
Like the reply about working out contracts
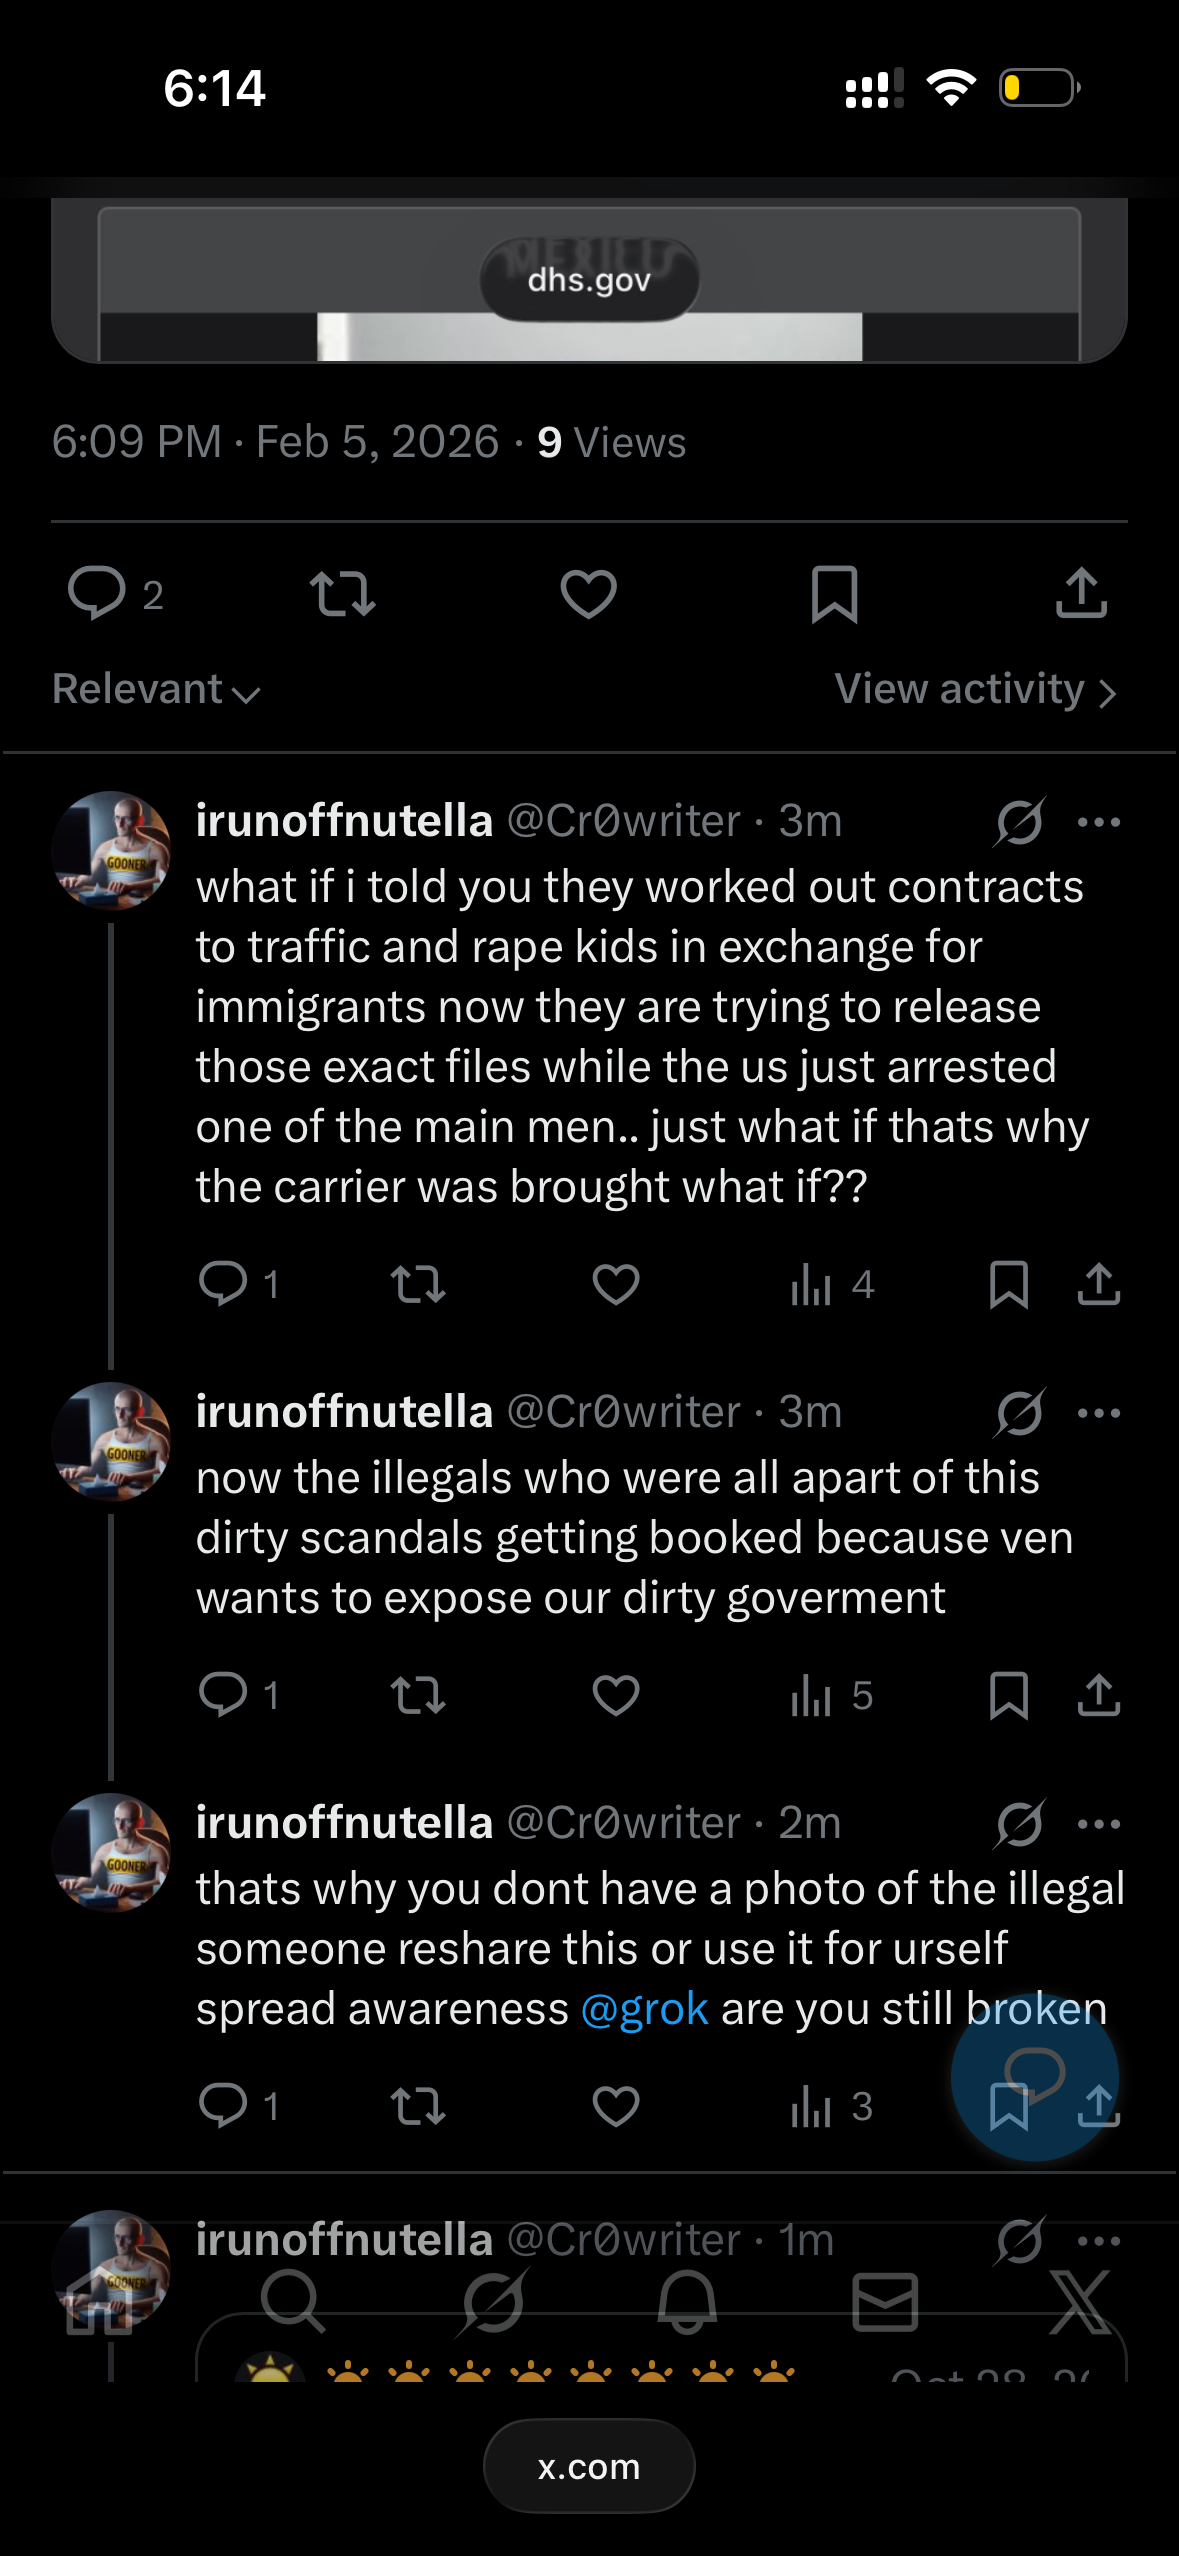point(615,1284)
